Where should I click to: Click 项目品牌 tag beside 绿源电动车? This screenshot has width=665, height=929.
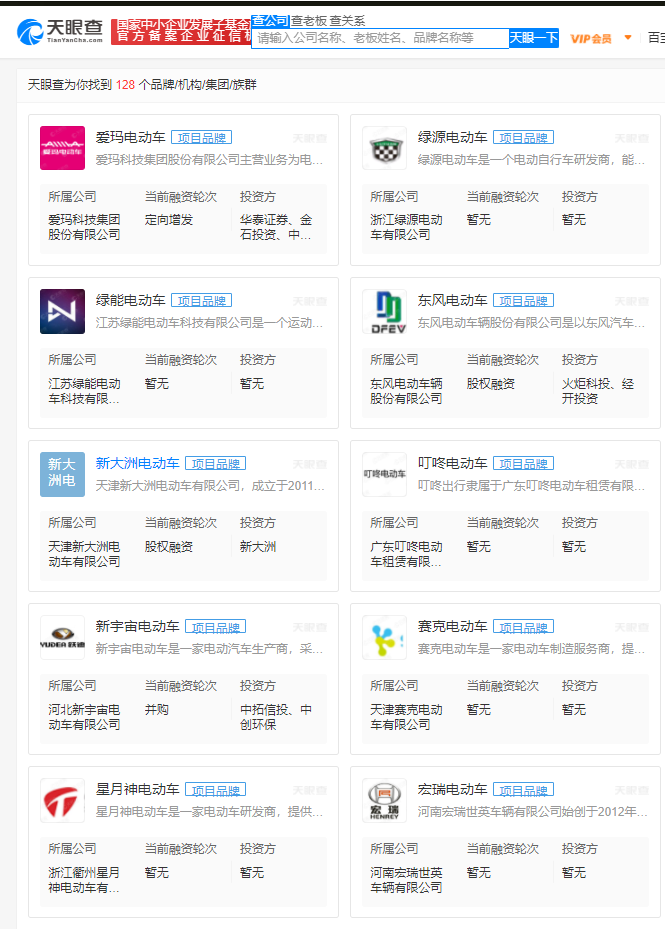523,137
